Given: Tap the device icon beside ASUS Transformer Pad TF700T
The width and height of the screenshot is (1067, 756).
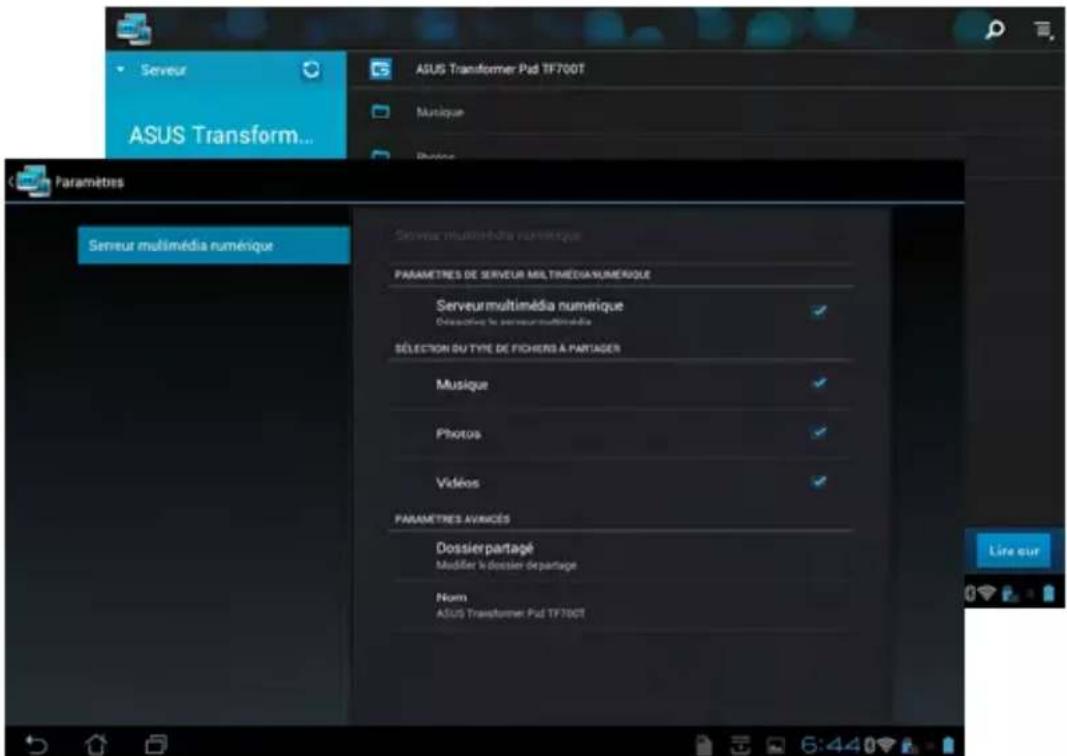Looking at the screenshot, I should [380, 69].
